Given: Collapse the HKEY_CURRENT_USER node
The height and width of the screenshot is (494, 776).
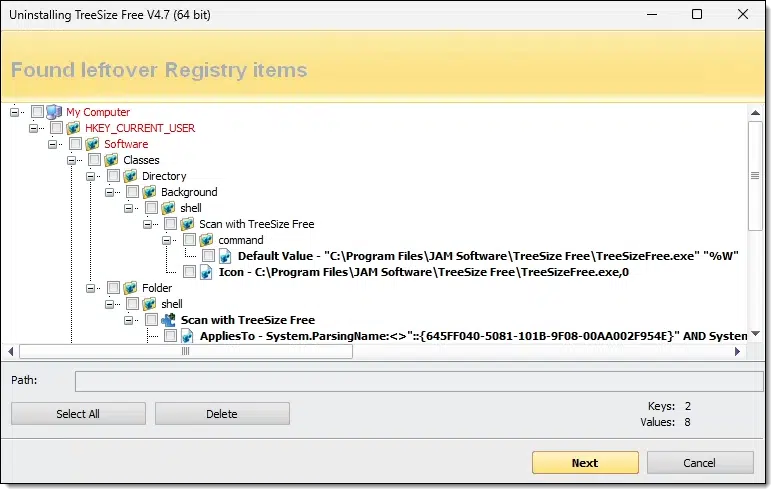Looking at the screenshot, I should click(x=33, y=128).
